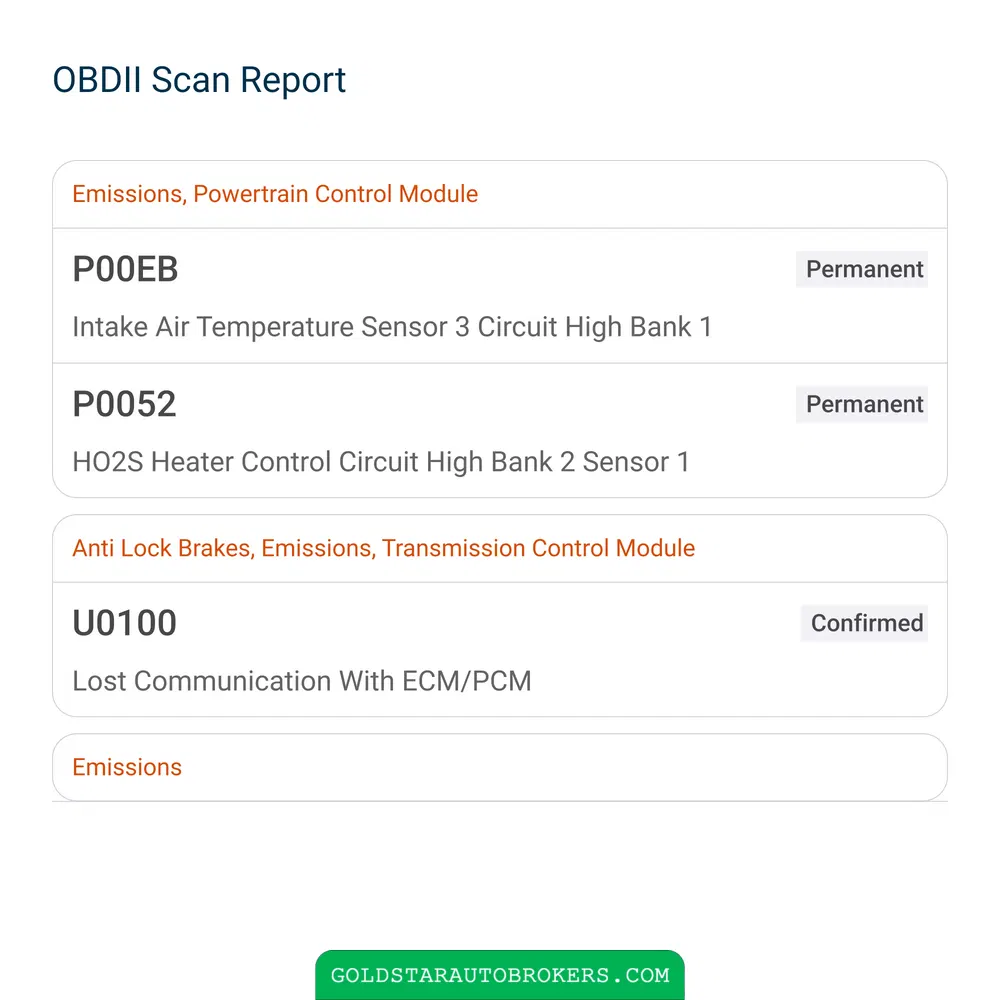1000x1000 pixels.
Task: Click the Confirmed status badge
Action: tap(864, 623)
